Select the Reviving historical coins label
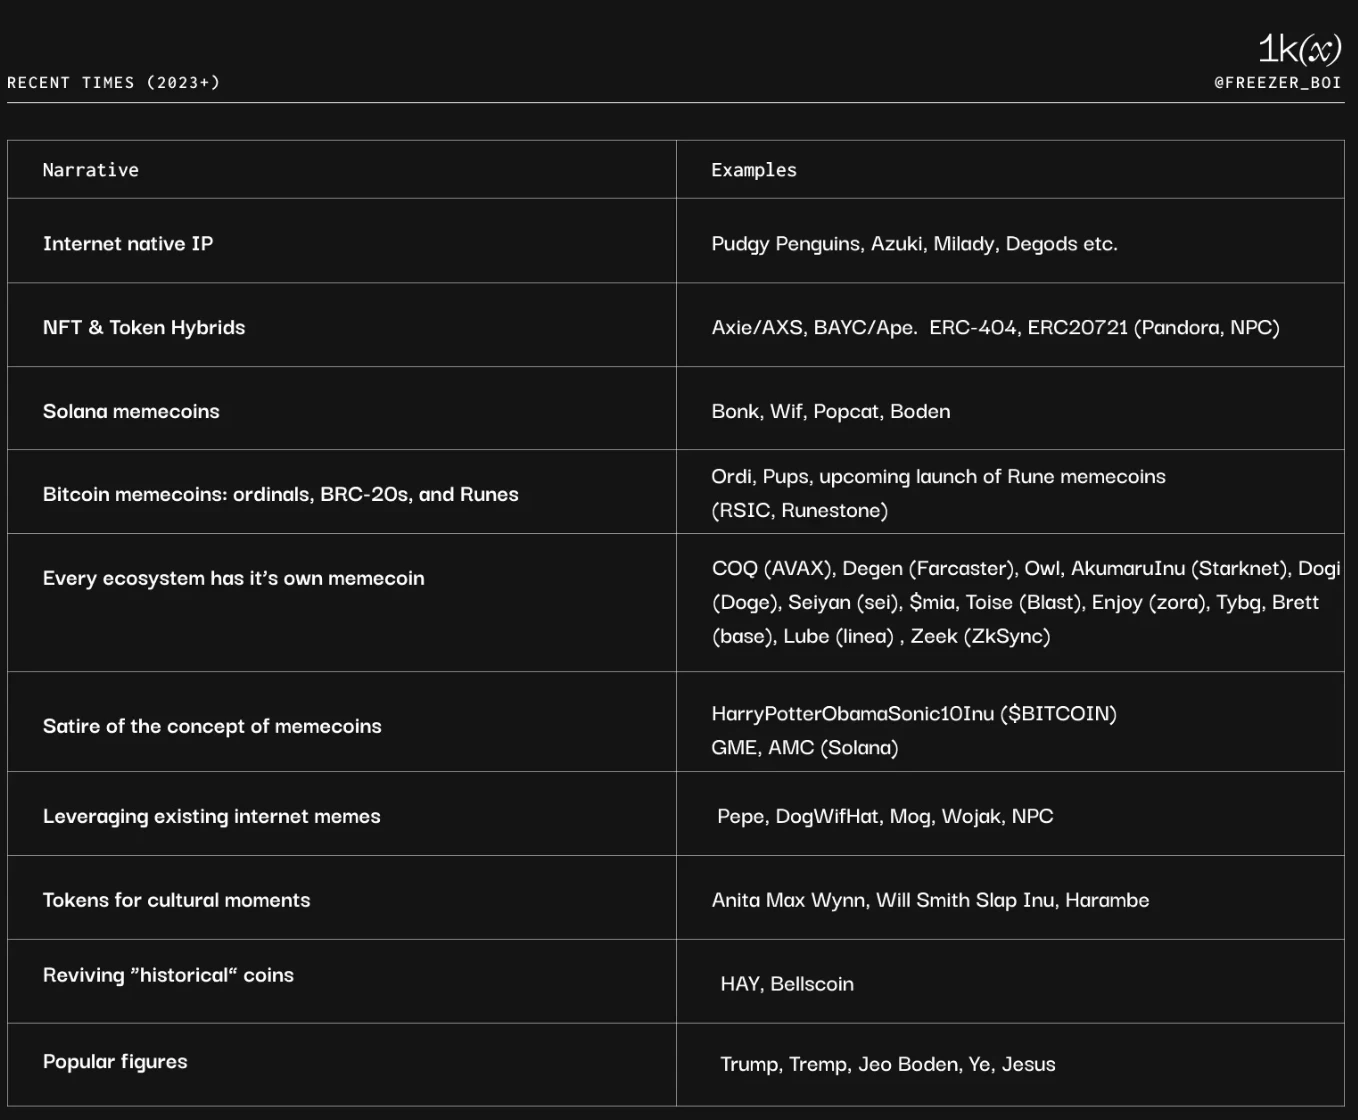Viewport: 1358px width, 1120px height. coord(168,975)
